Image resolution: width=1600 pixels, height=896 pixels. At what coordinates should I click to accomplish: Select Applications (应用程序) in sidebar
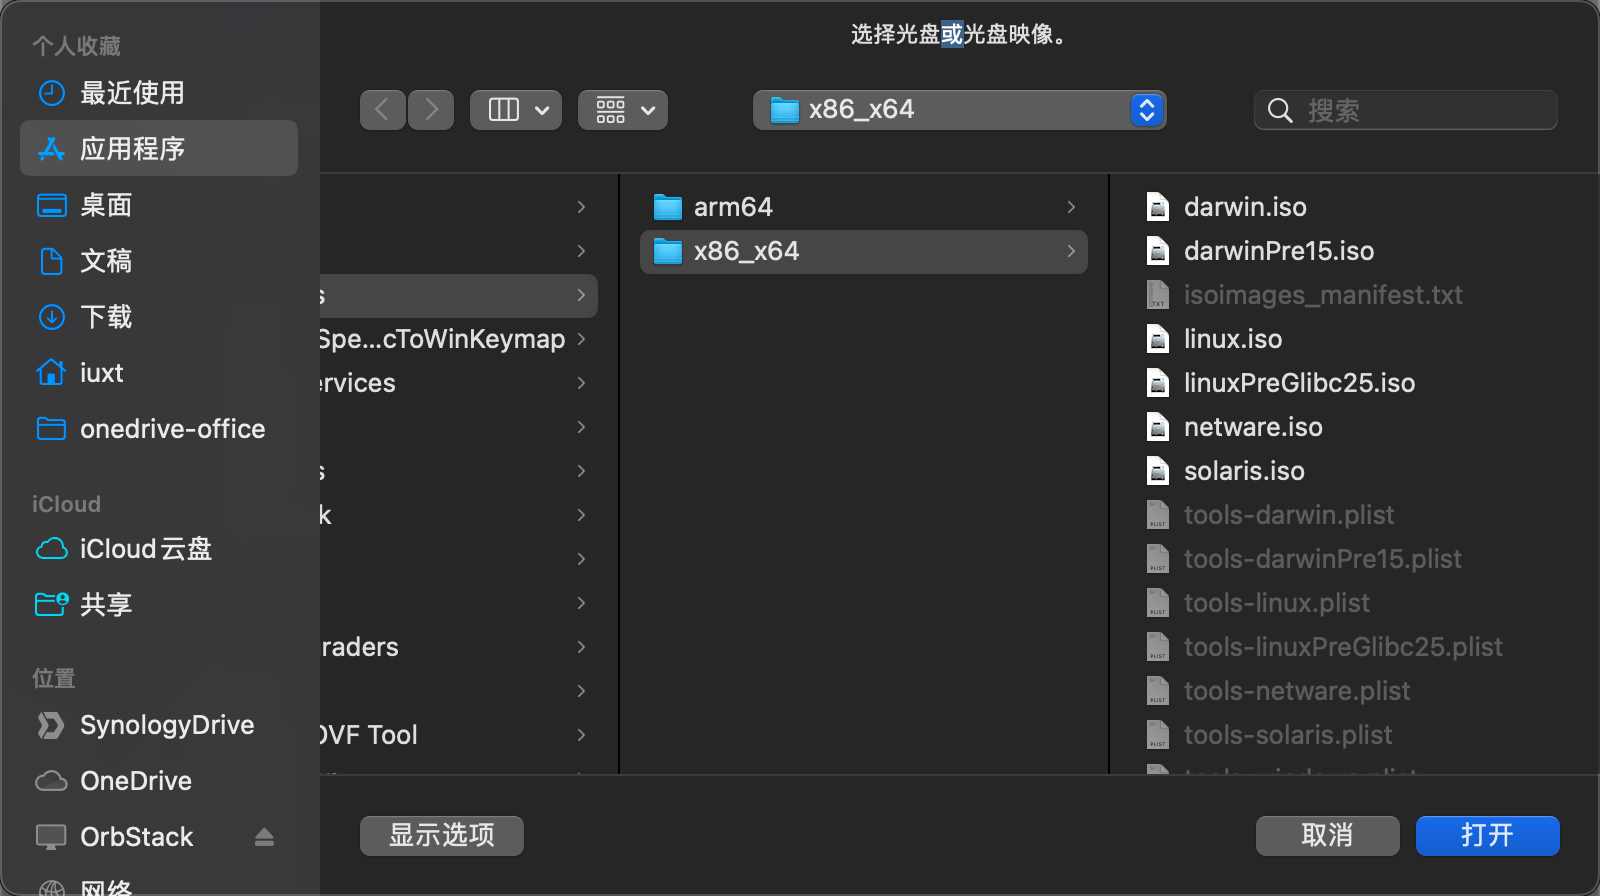tap(159, 149)
